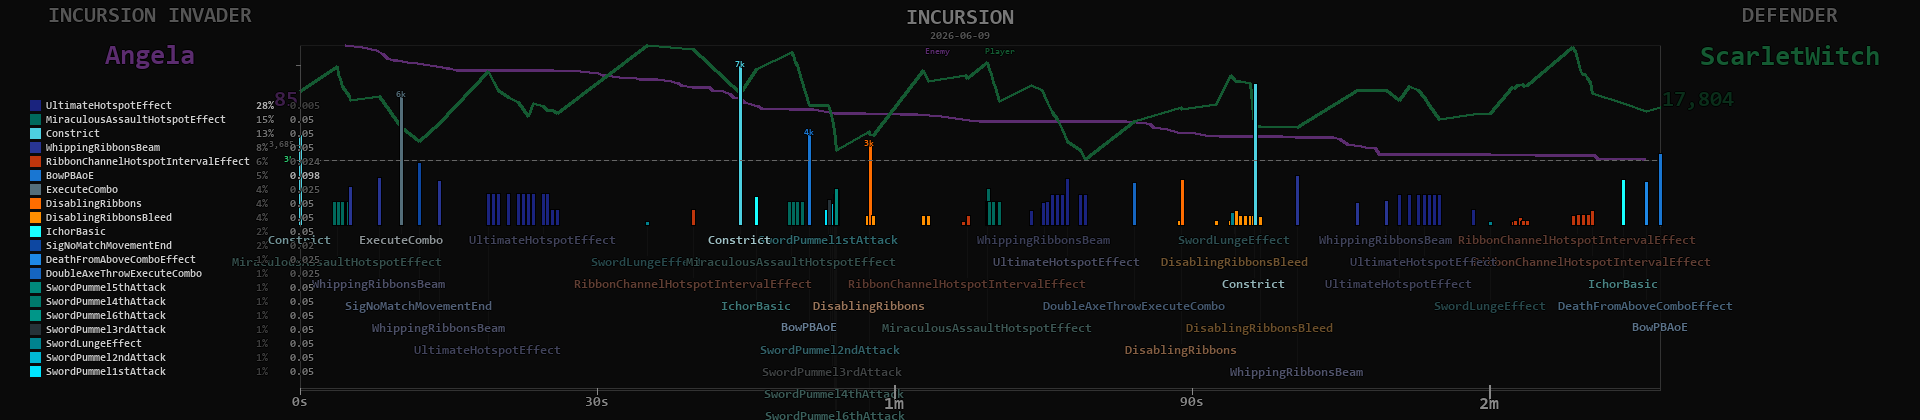The width and height of the screenshot is (1920, 420).
Task: Click the 0s tick on time axis
Action: click(x=300, y=401)
